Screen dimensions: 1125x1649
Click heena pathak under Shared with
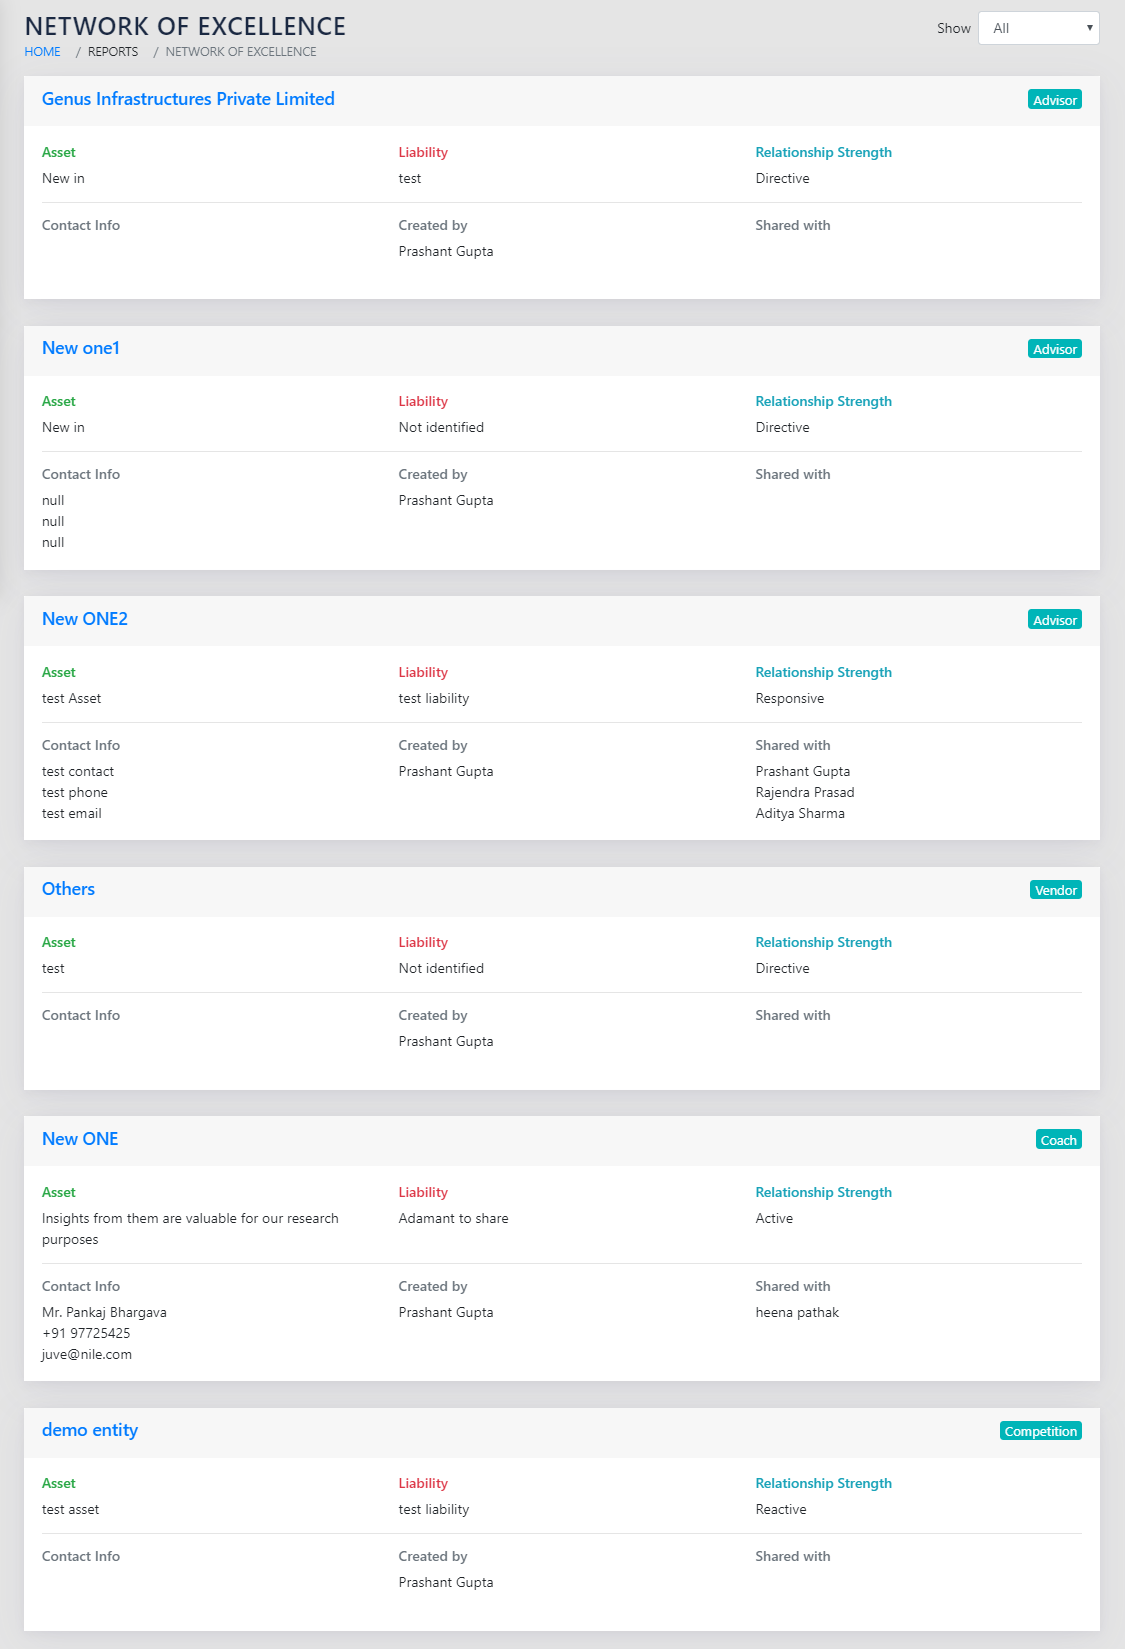click(x=797, y=1312)
